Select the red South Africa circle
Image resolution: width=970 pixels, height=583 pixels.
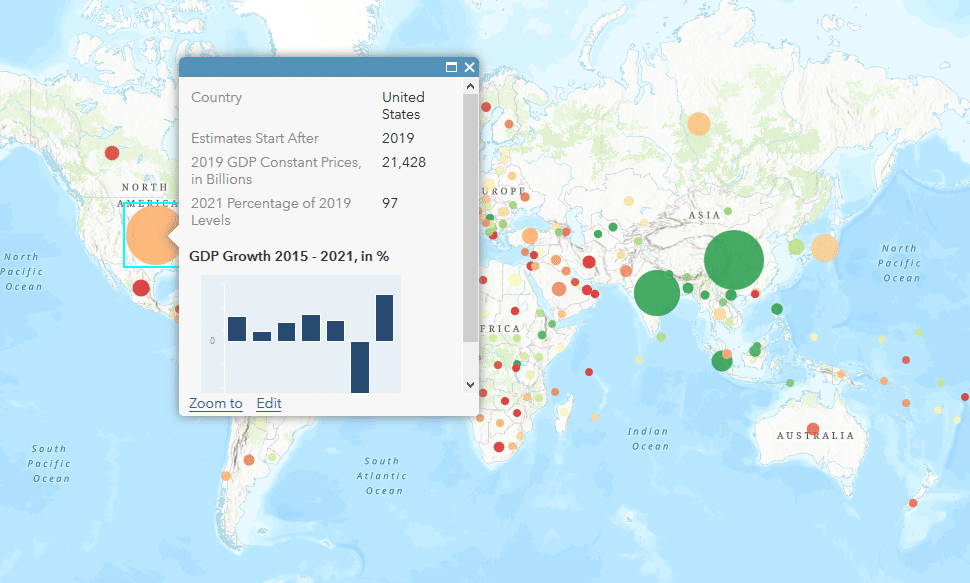(x=499, y=447)
